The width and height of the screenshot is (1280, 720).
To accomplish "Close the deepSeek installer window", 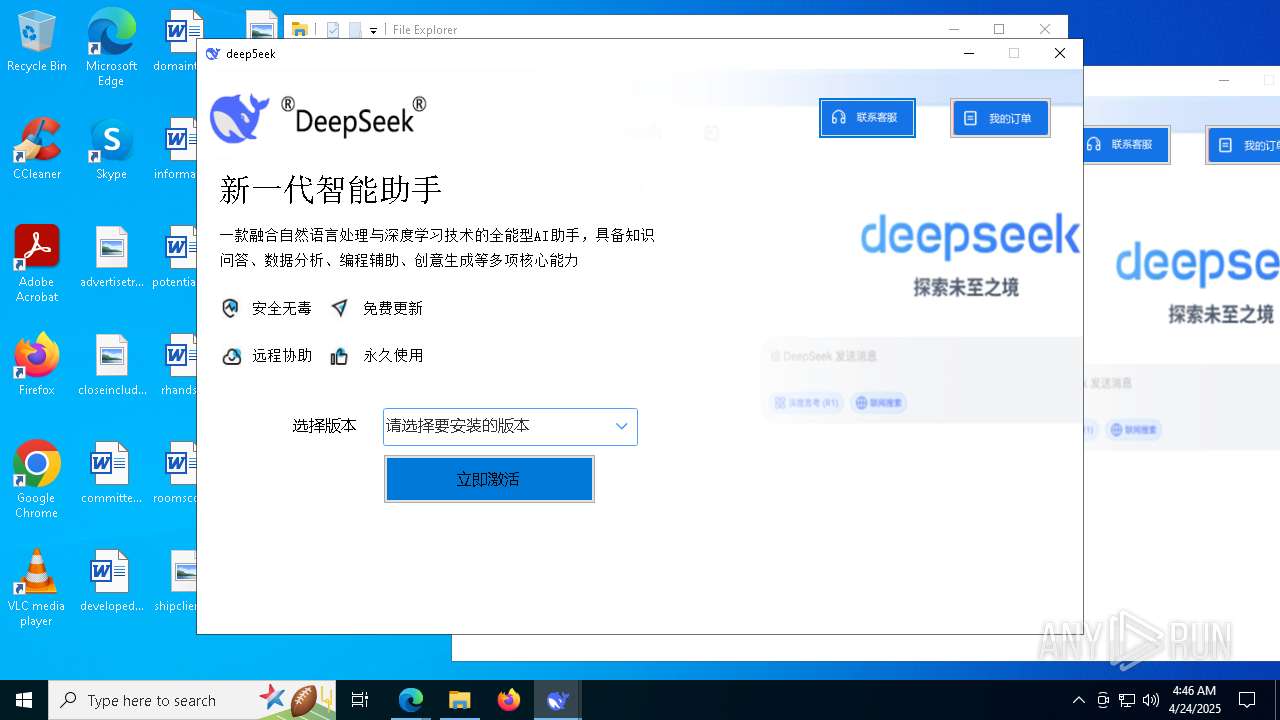I will click(x=1060, y=54).
